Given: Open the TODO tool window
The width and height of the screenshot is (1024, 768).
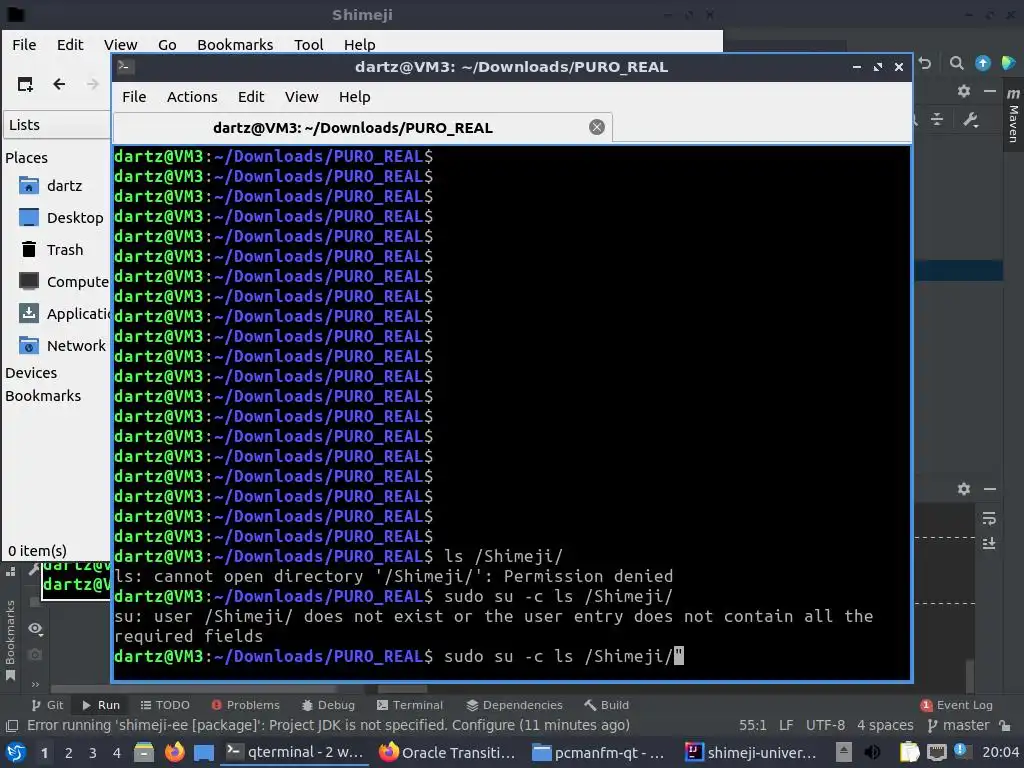Looking at the screenshot, I should coord(165,705).
